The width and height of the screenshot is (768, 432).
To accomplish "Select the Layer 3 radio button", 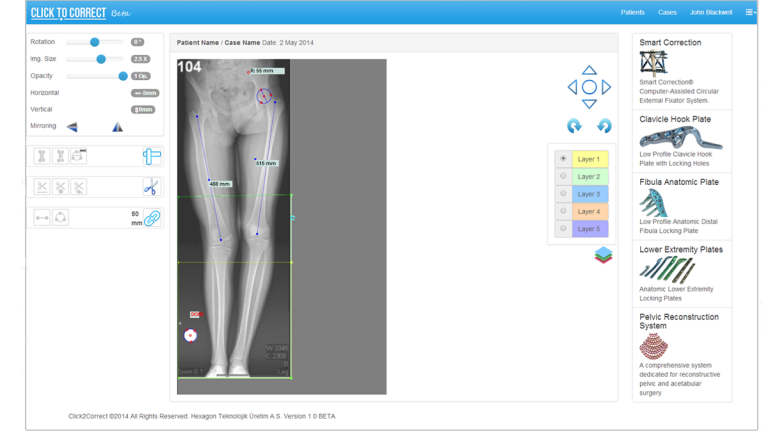I will (563, 194).
